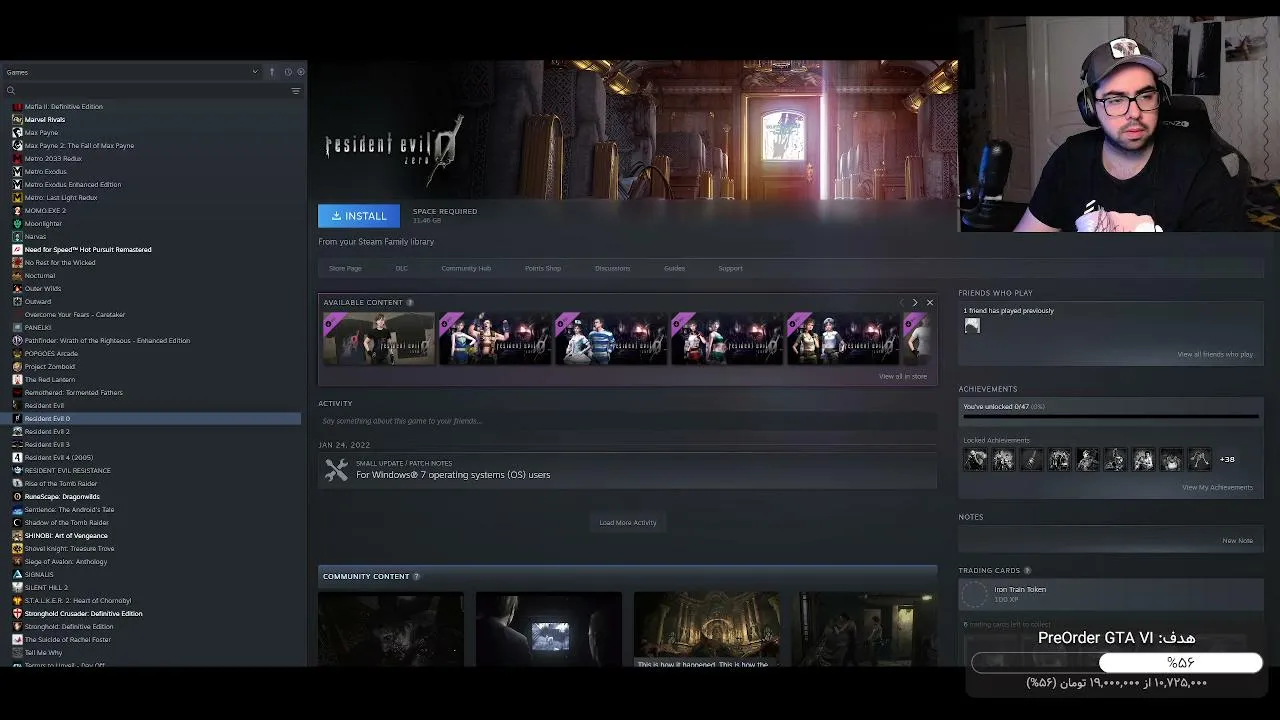The width and height of the screenshot is (1280, 720).
Task: Click the achievements progress bar
Action: [x=1110, y=416]
